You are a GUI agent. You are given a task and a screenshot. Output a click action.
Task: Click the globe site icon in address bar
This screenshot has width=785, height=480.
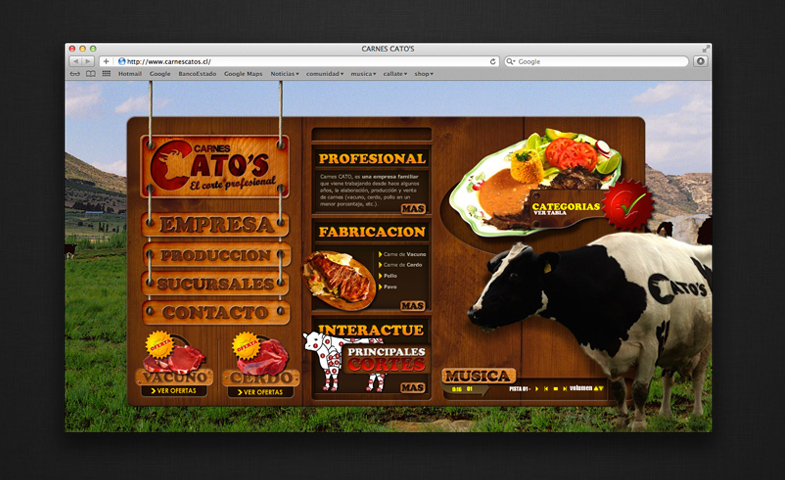pyautogui.click(x=122, y=61)
